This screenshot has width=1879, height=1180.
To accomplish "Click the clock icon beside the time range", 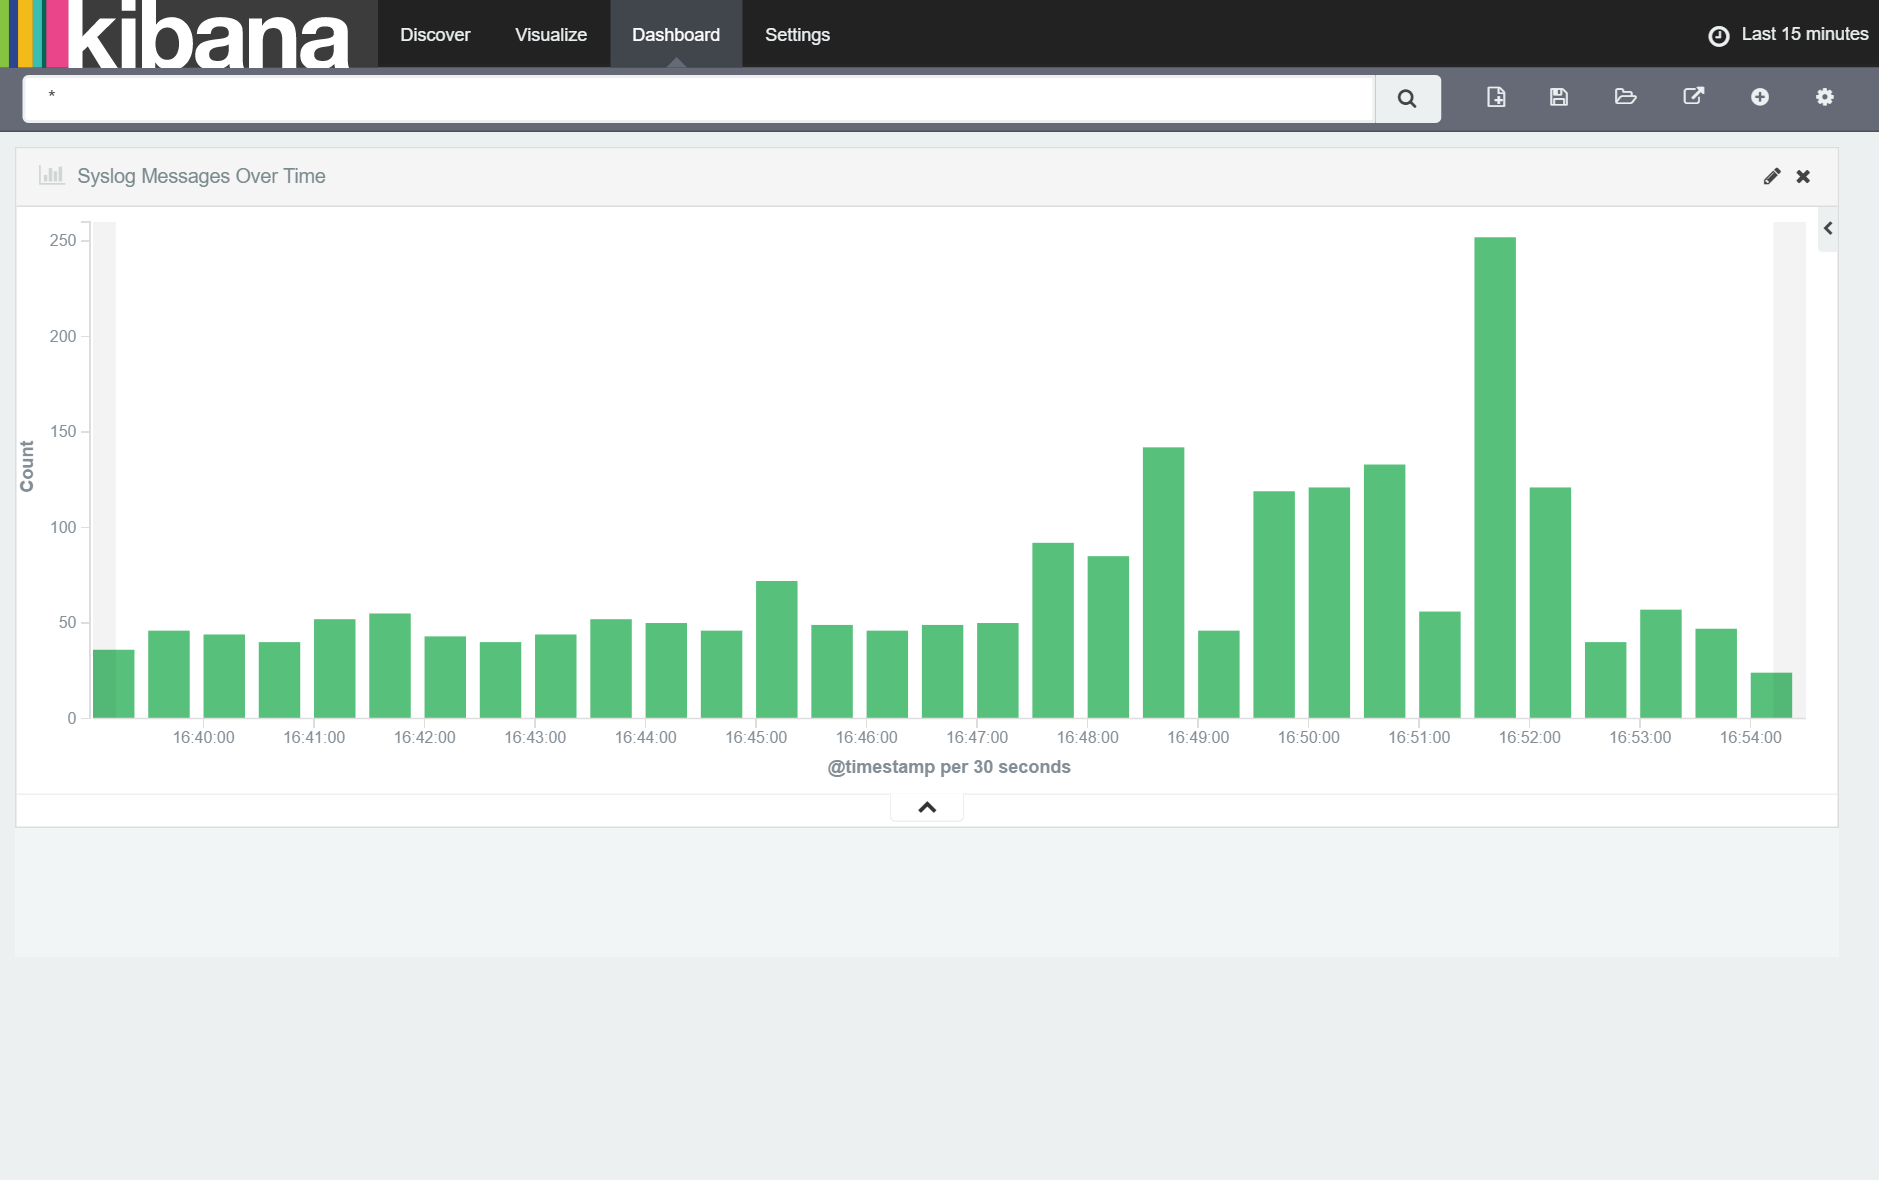I will [x=1718, y=36].
